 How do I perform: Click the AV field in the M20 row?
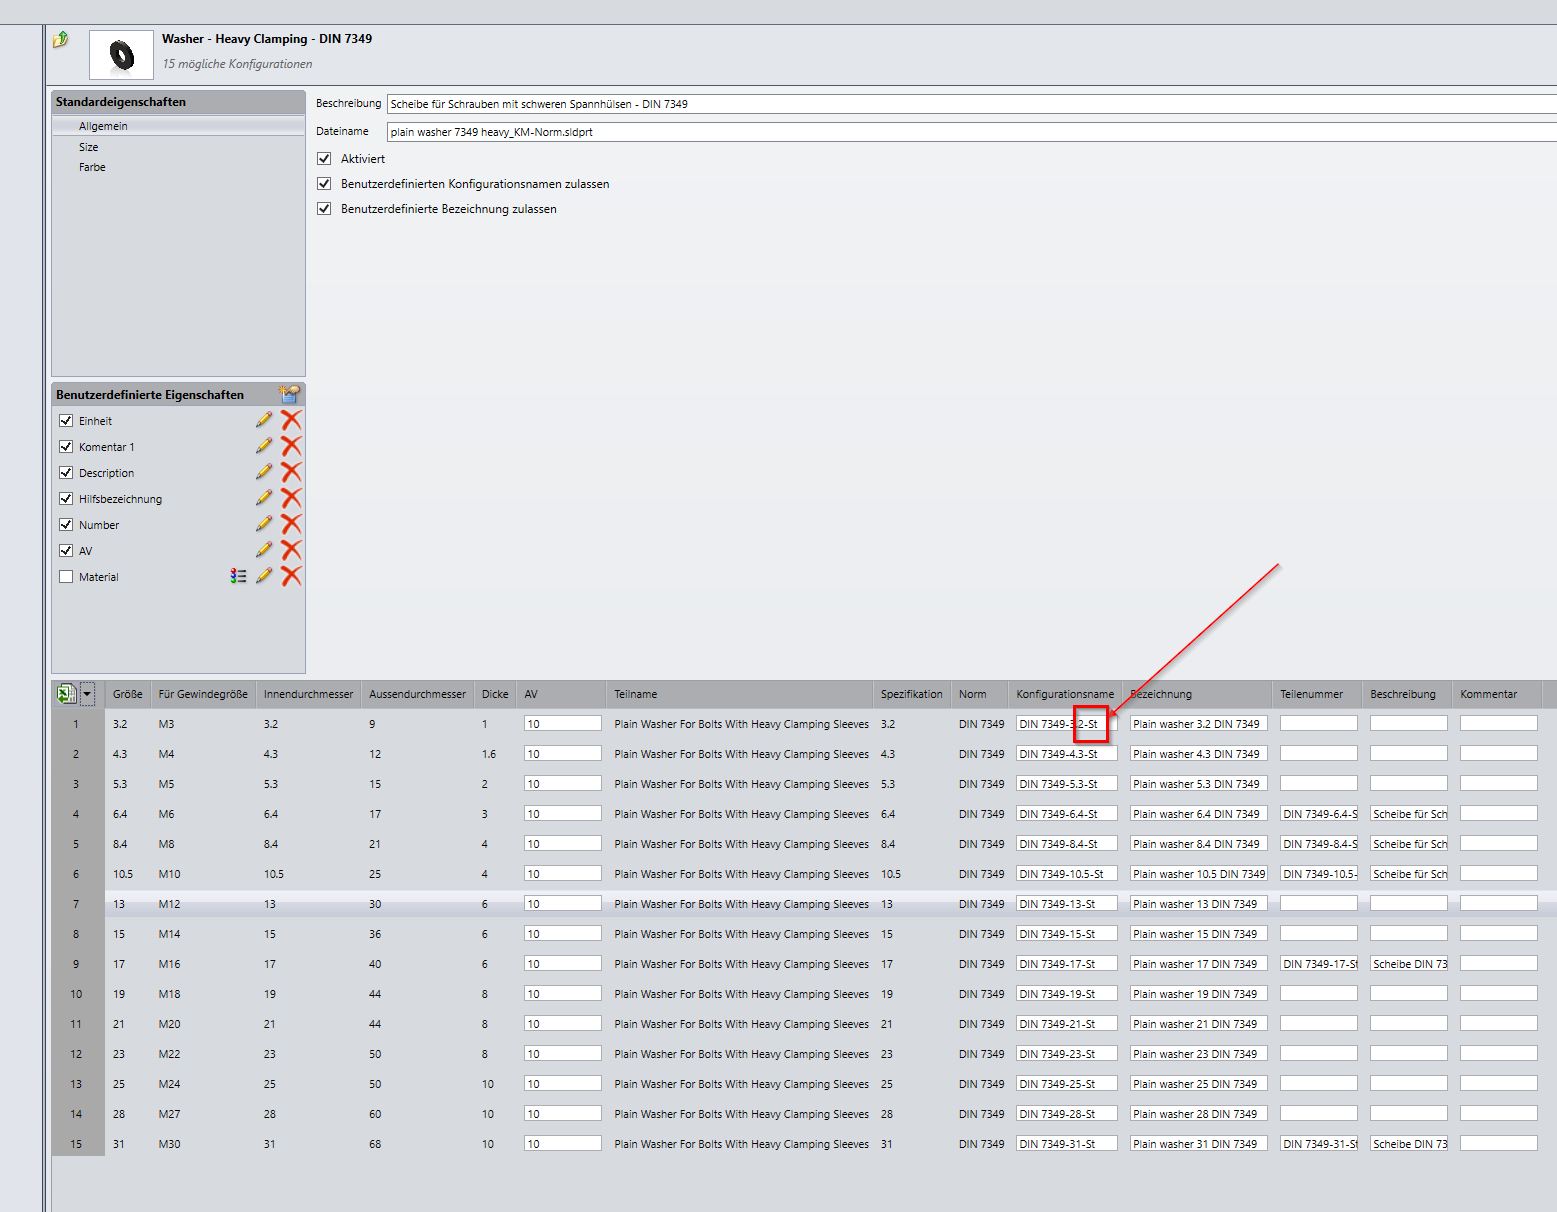click(562, 1024)
